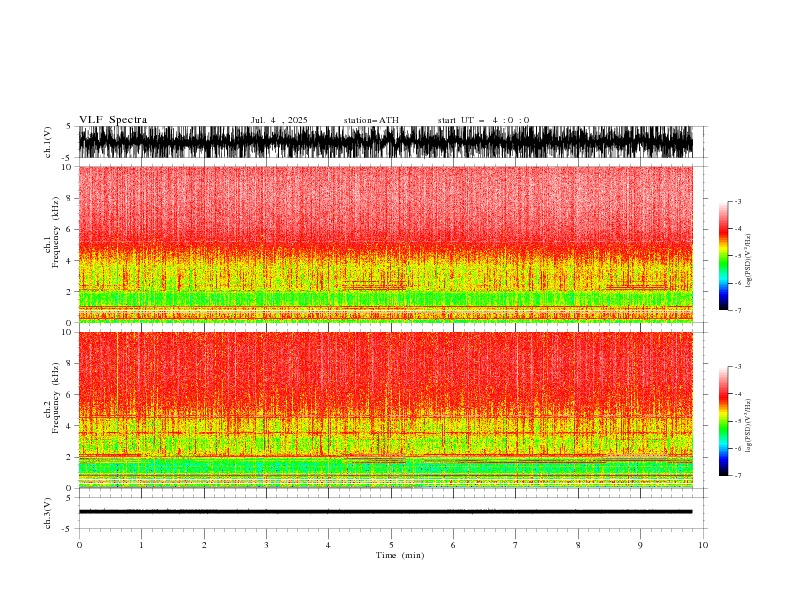
Task: Click the ch.1 frequency tick label "6"
Action: click(69, 229)
